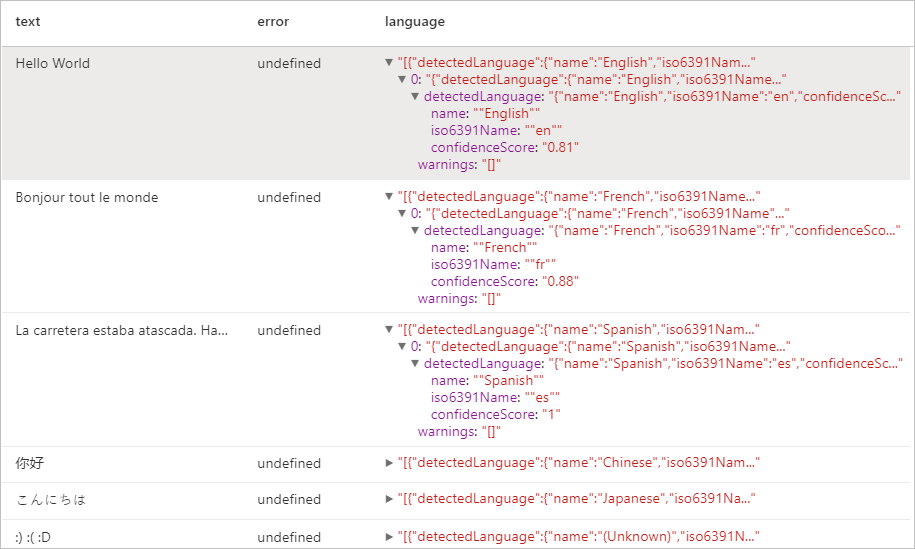The height and width of the screenshot is (549, 915).
Task: Collapse detectedLanguage node for English result
Action: [x=416, y=97]
